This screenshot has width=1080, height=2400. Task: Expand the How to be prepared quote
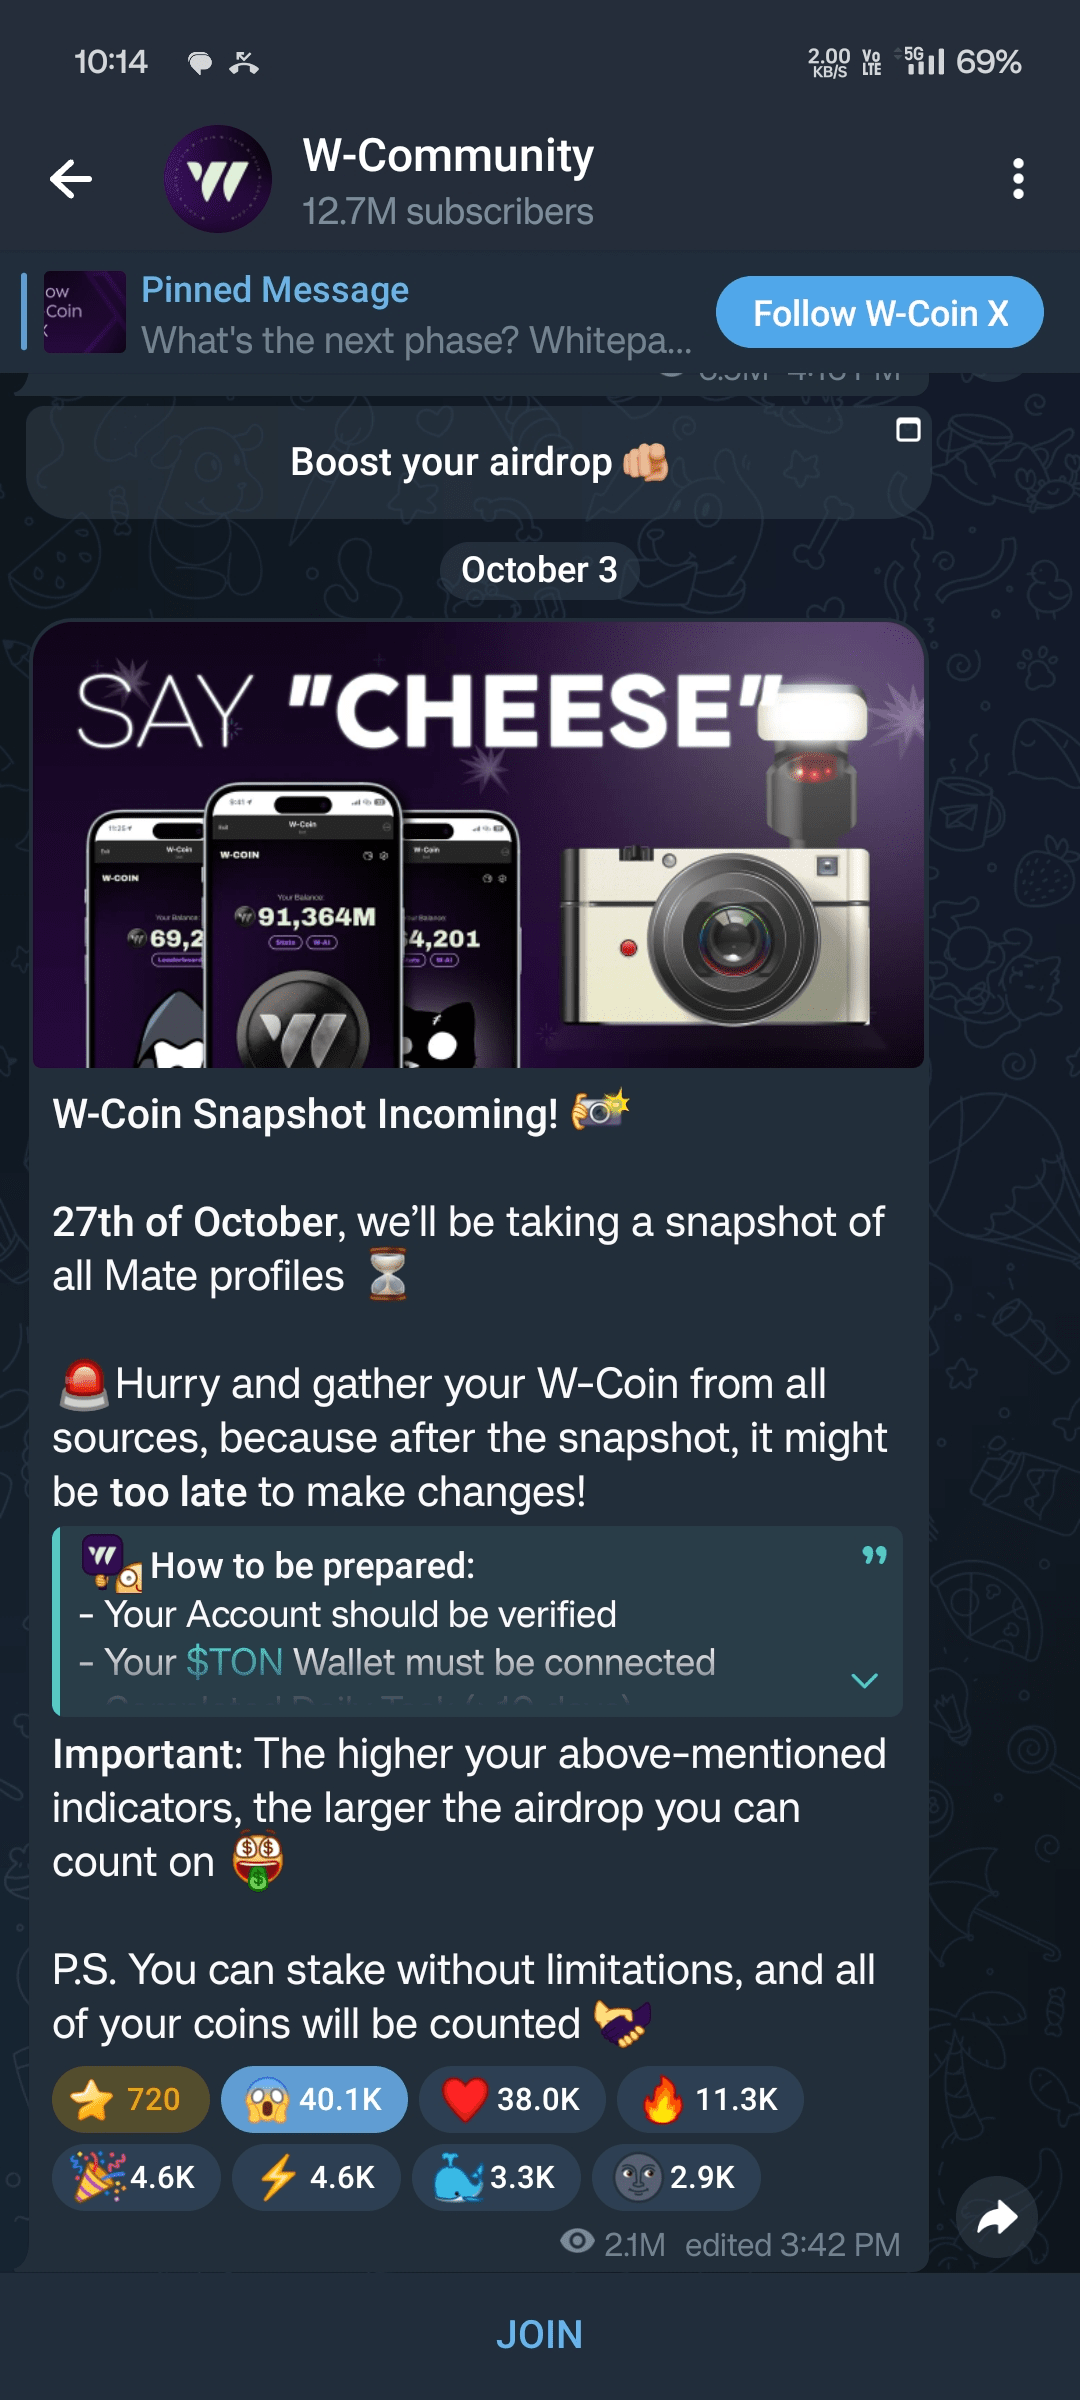[864, 1680]
